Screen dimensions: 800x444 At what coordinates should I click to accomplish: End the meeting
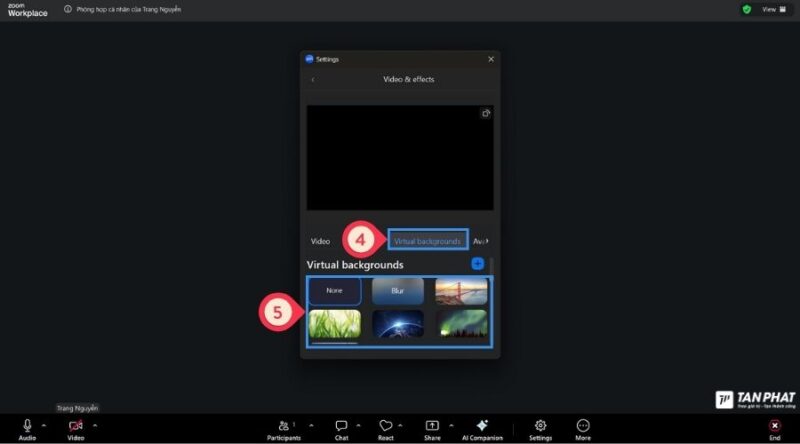(774, 427)
